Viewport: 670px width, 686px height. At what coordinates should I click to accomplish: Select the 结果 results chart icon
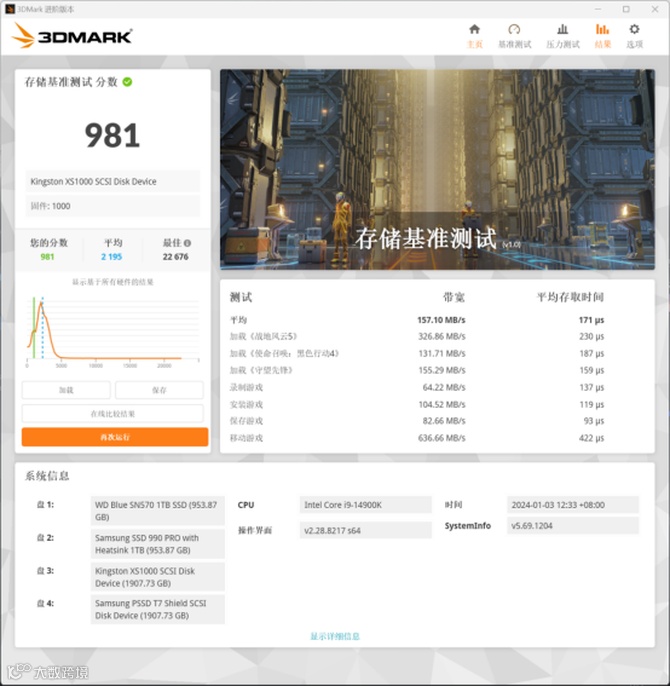[603, 29]
